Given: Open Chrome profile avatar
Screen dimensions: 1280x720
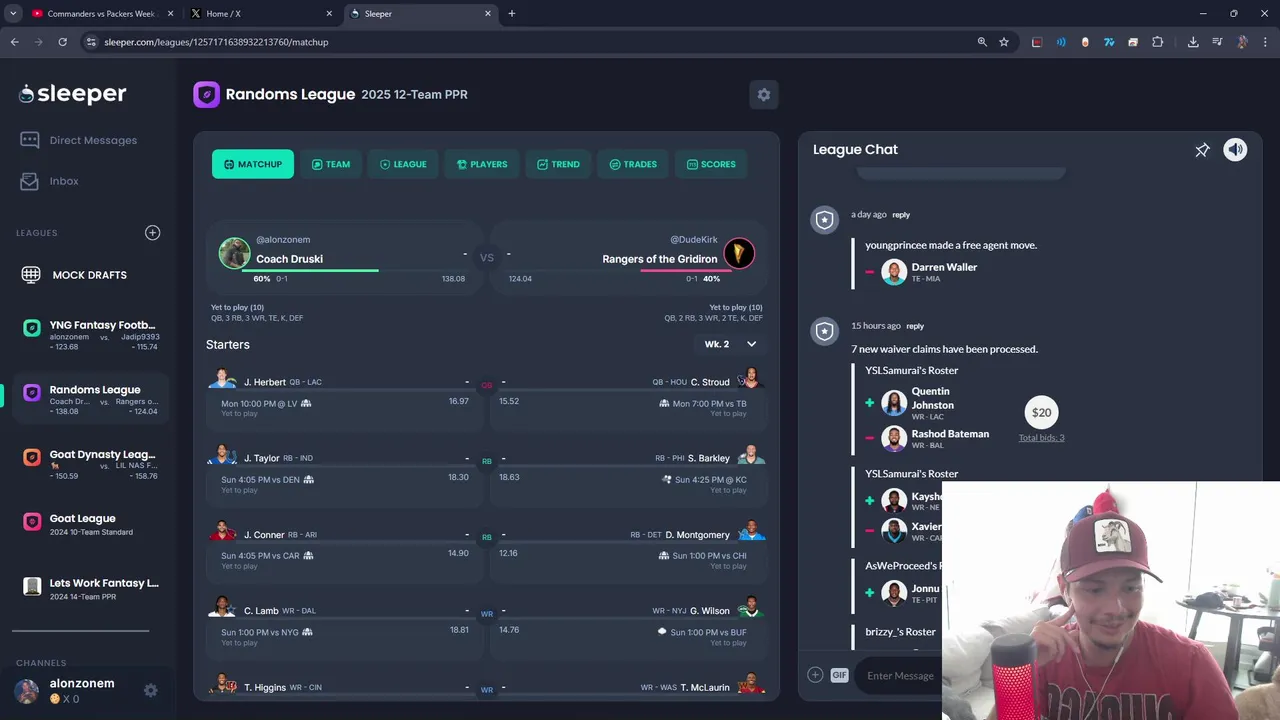Looking at the screenshot, I should [x=1242, y=42].
